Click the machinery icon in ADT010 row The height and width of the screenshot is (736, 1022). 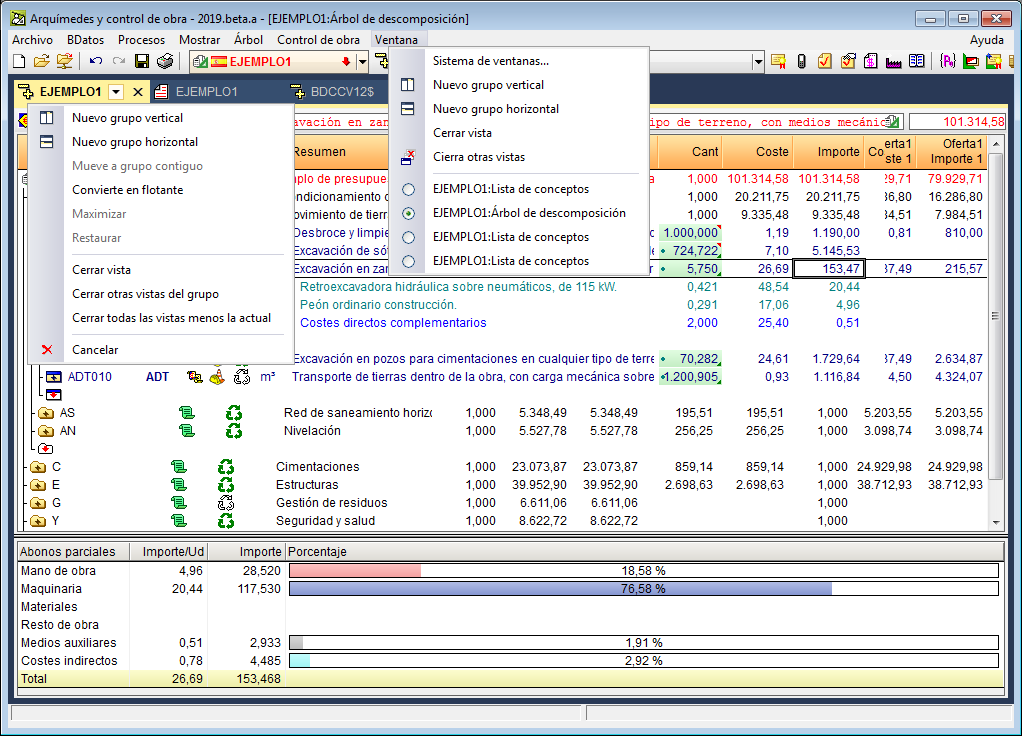(194, 377)
